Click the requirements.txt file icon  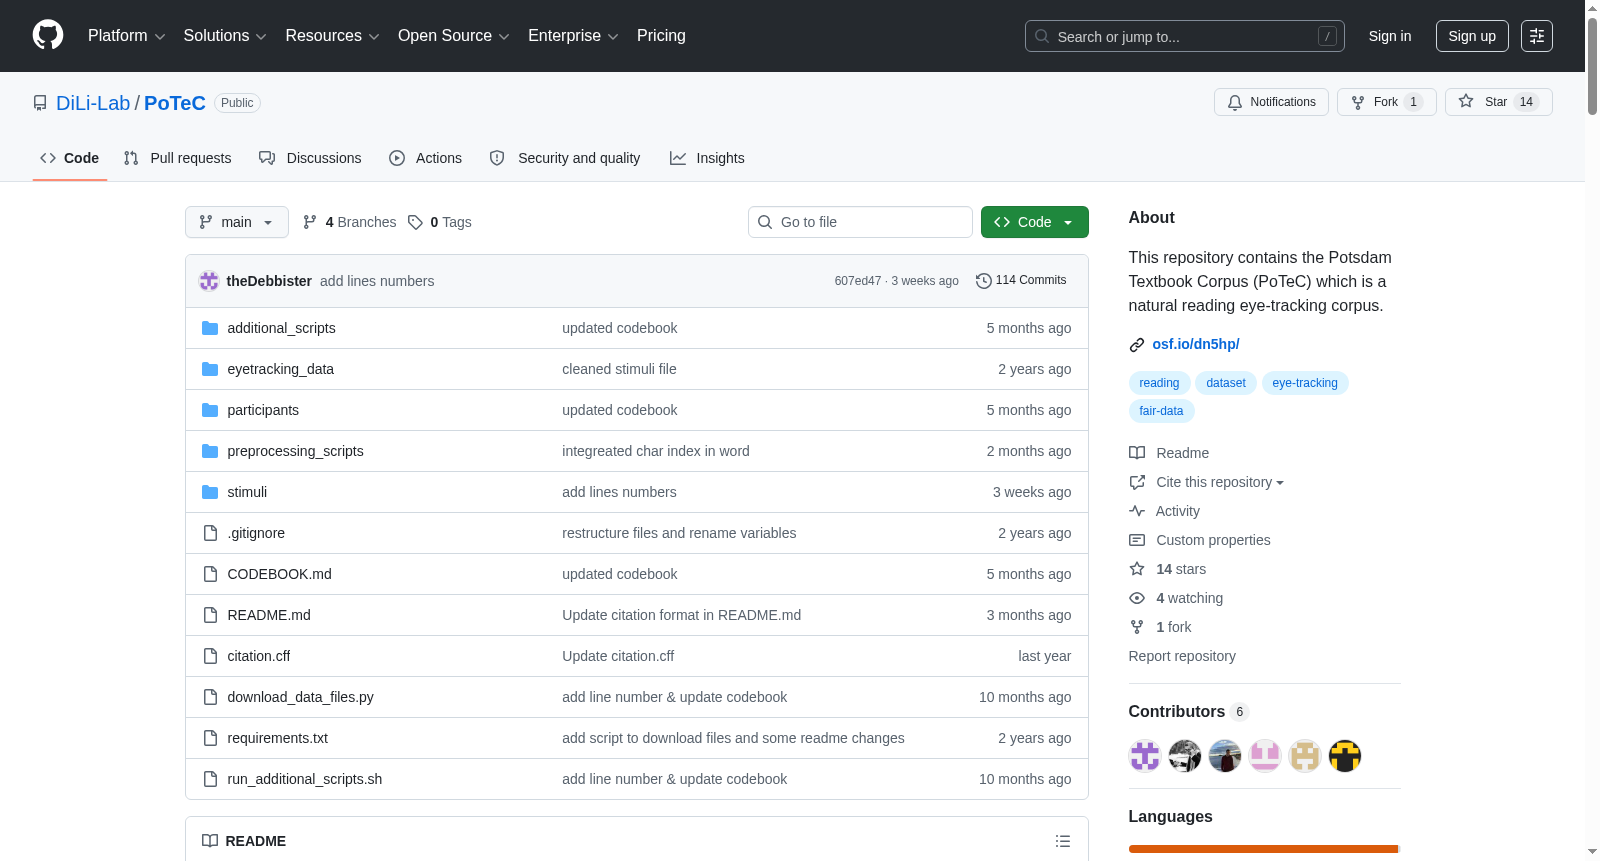(x=210, y=738)
